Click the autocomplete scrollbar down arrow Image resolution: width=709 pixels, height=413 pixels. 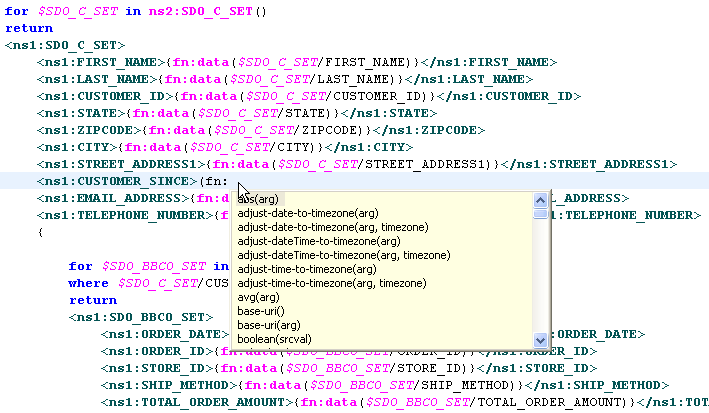(x=540, y=340)
